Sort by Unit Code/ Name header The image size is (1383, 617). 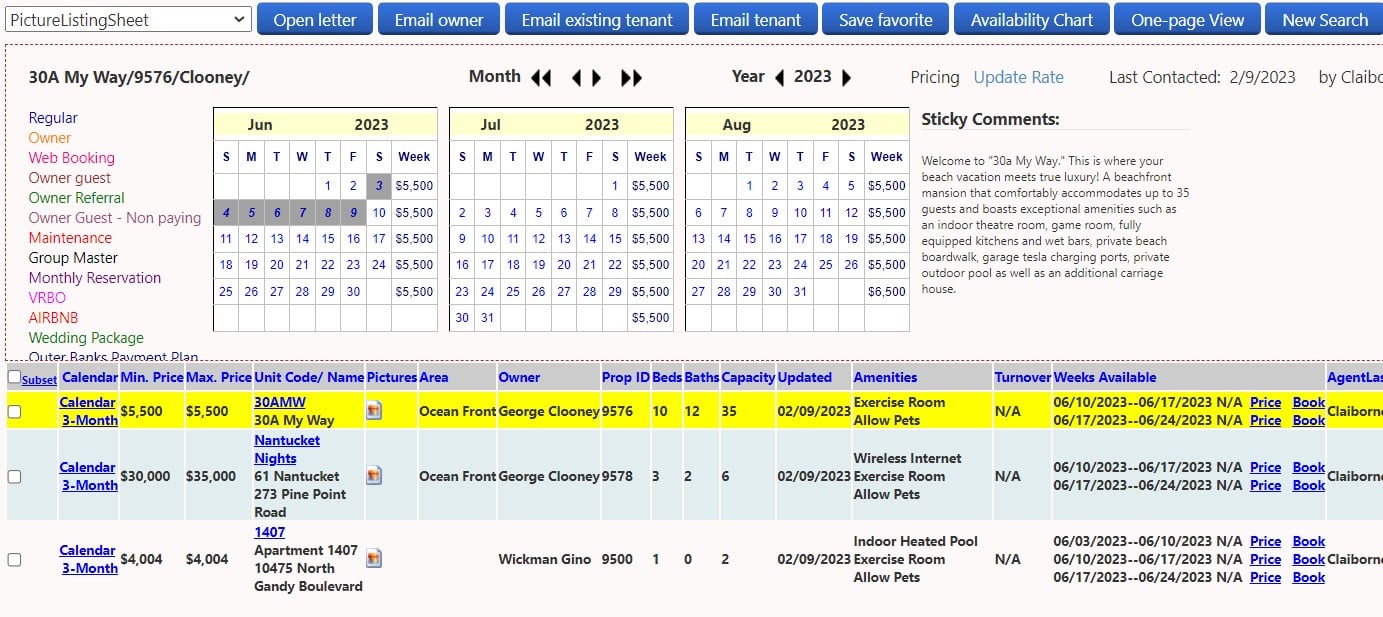click(309, 377)
